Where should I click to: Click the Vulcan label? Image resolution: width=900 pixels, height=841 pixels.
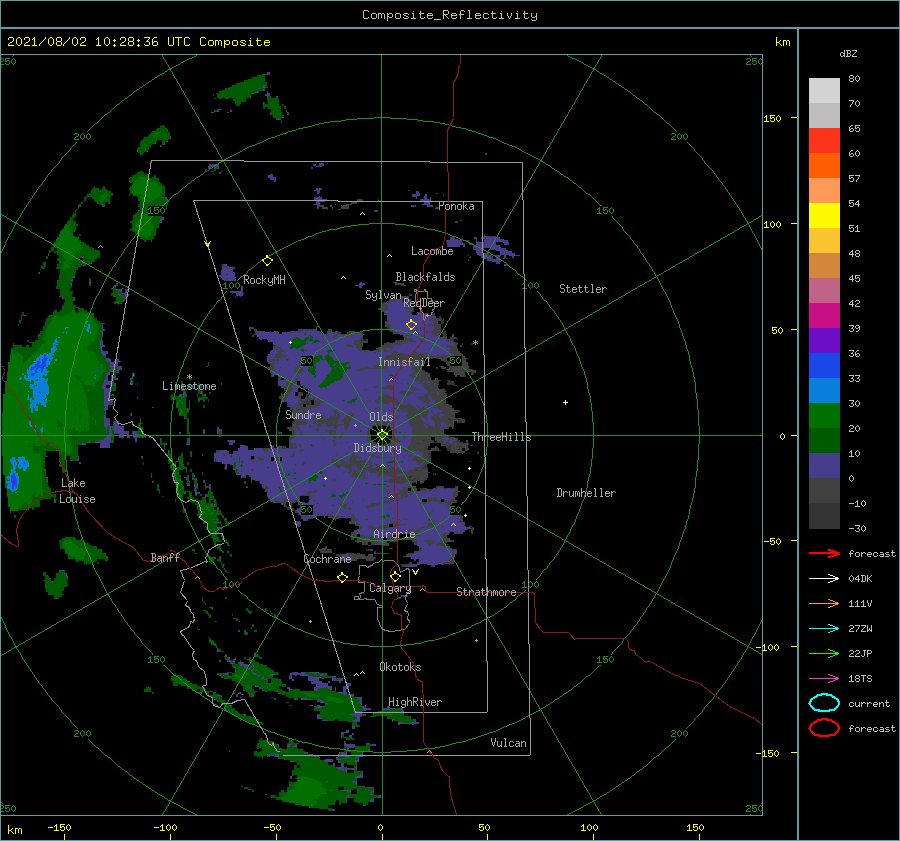[x=508, y=743]
